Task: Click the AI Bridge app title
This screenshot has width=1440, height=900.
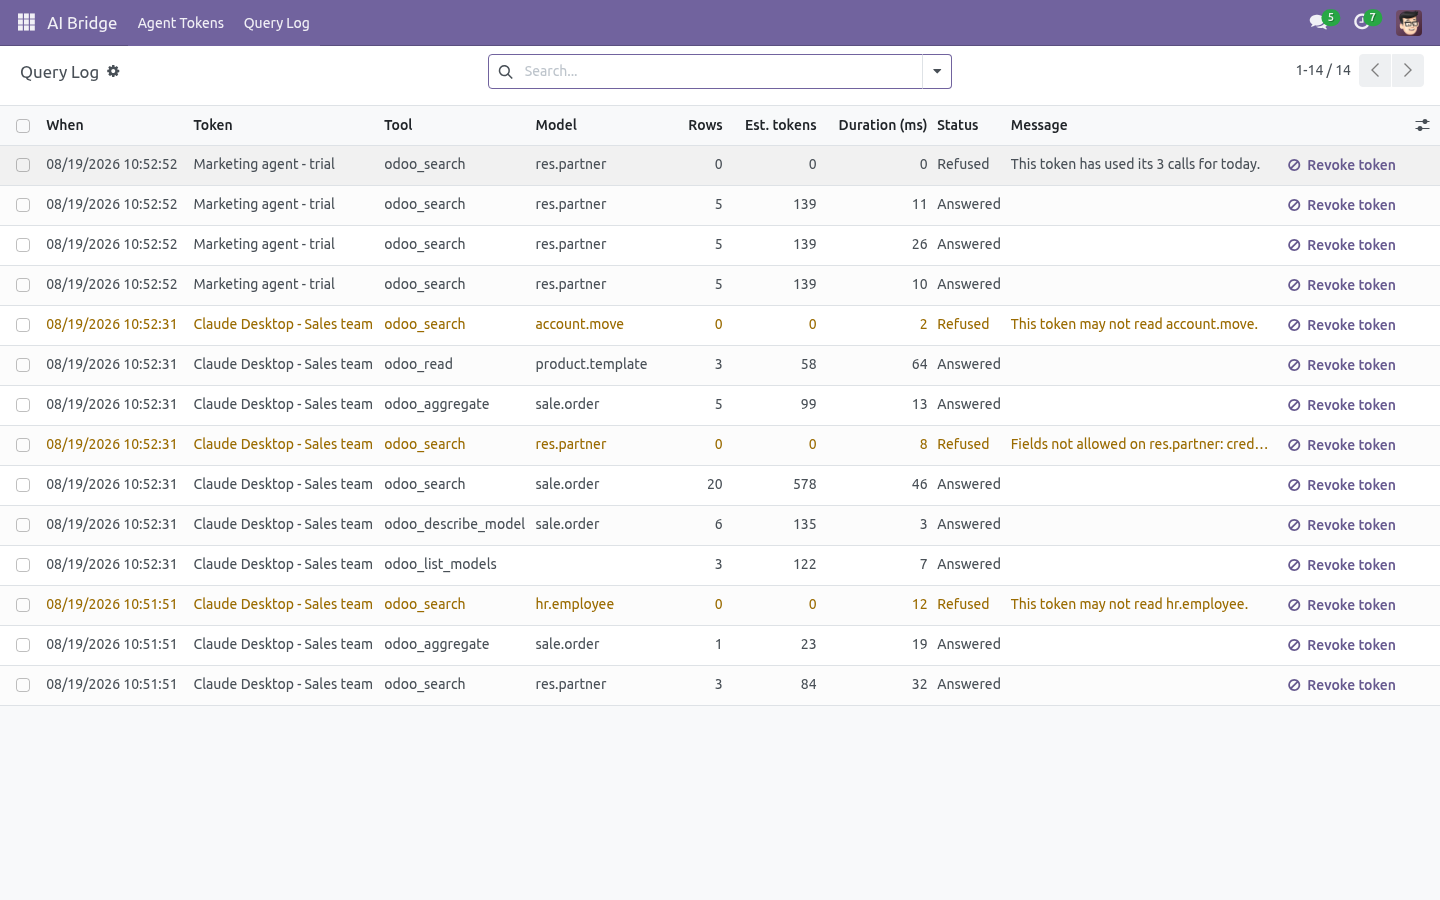Action: pyautogui.click(x=82, y=22)
